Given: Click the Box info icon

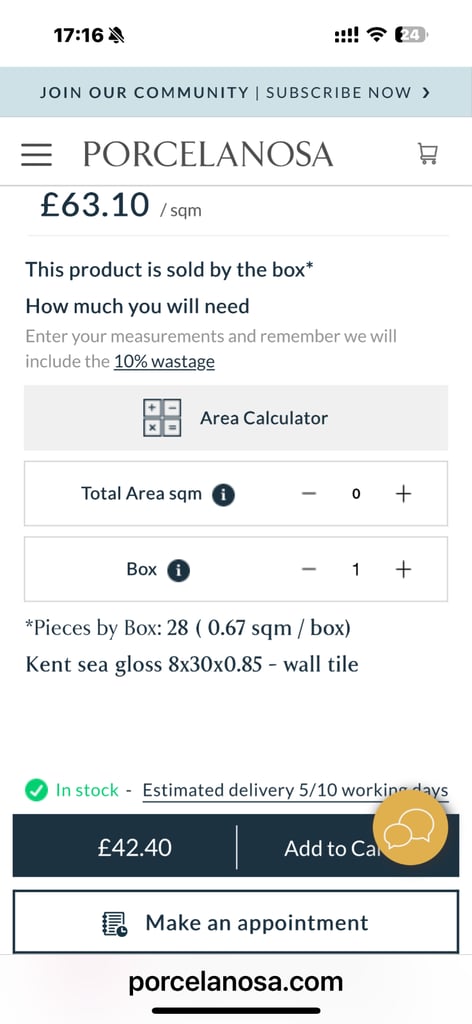Looking at the screenshot, I should (178, 570).
